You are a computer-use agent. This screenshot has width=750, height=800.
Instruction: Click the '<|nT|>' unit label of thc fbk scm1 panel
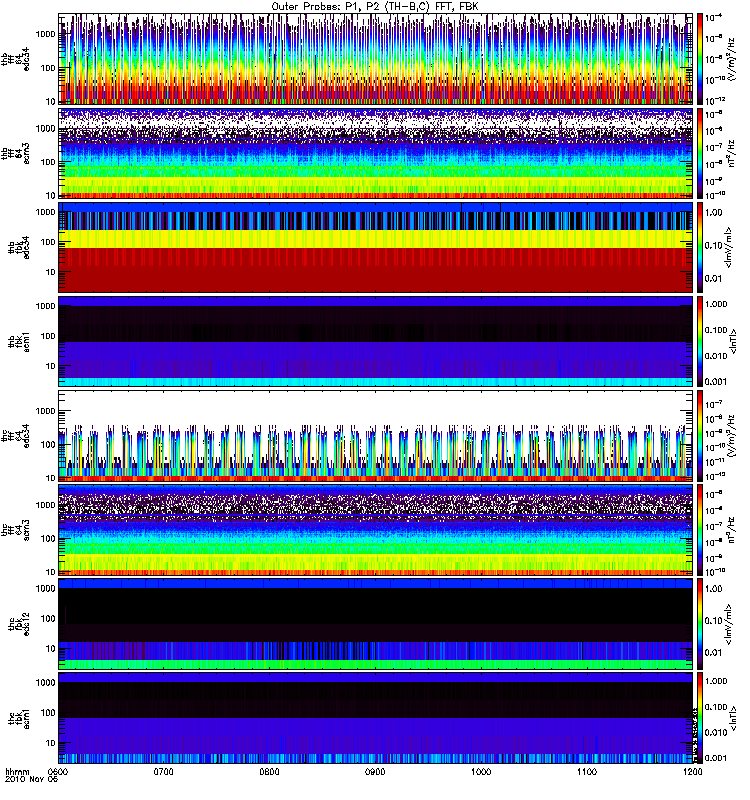(x=733, y=717)
